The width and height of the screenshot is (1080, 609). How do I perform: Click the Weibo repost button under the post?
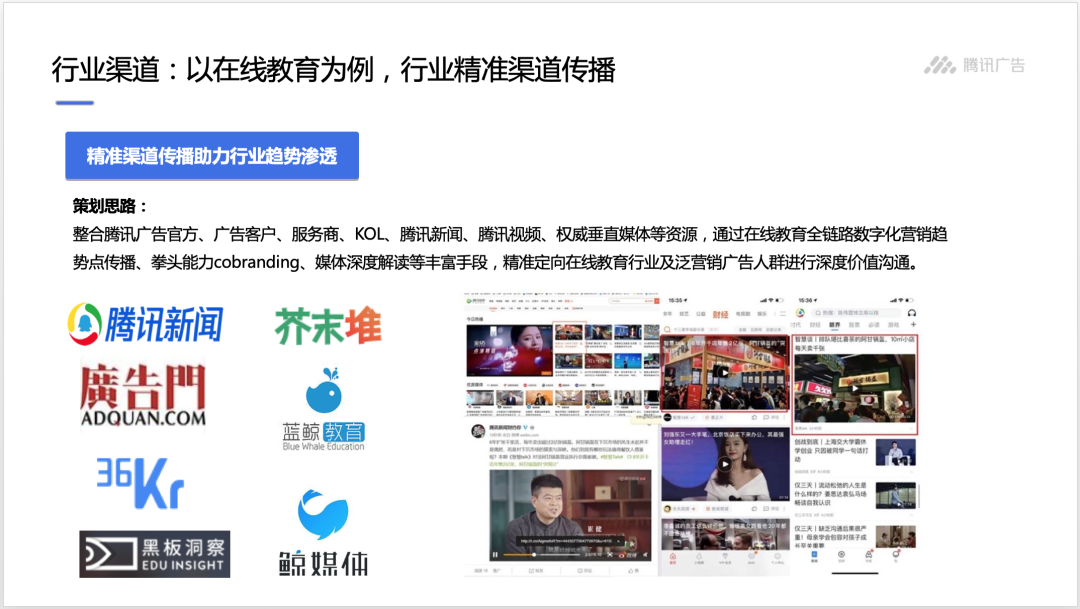(x=535, y=571)
